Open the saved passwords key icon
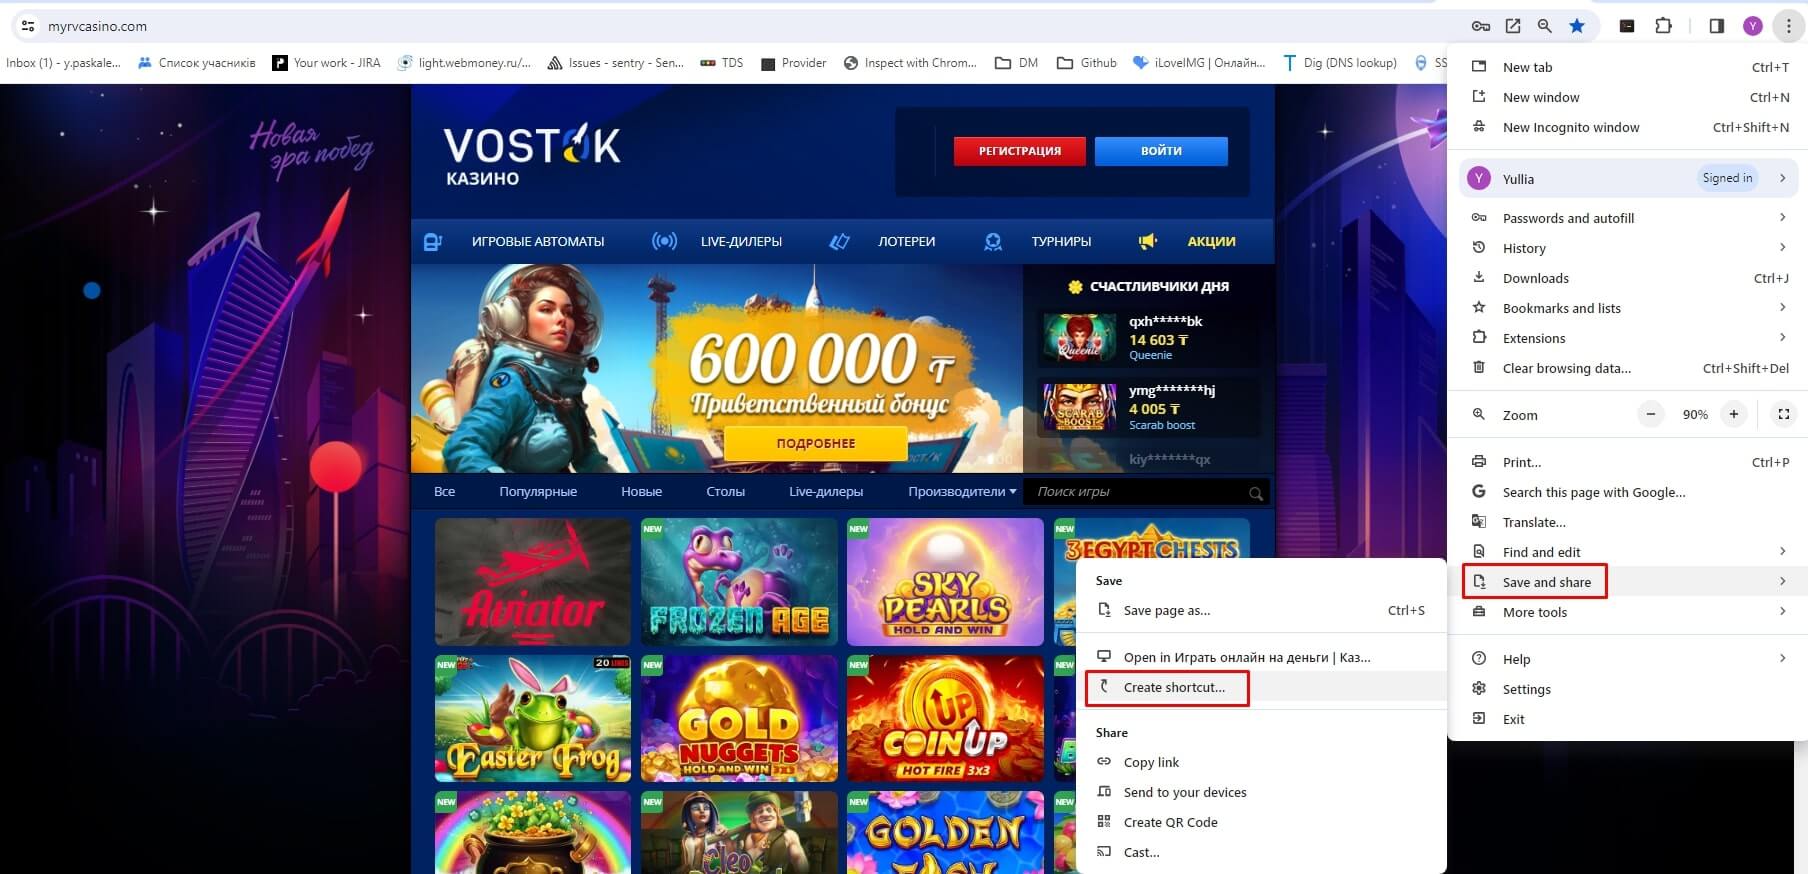Viewport: 1808px width, 874px height. tap(1481, 26)
